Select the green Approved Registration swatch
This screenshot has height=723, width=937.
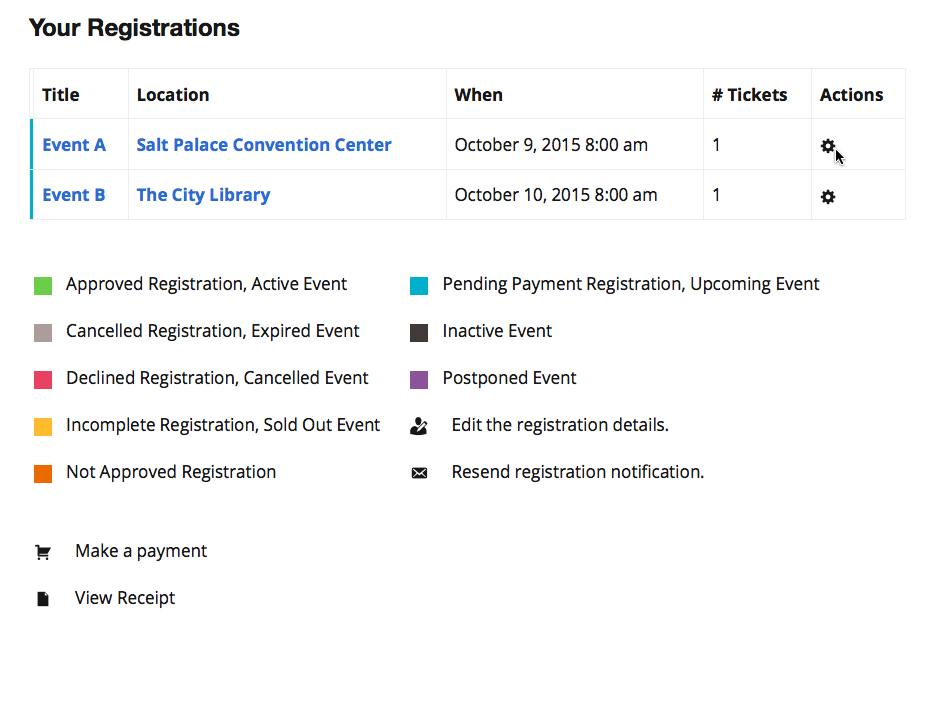click(x=43, y=286)
